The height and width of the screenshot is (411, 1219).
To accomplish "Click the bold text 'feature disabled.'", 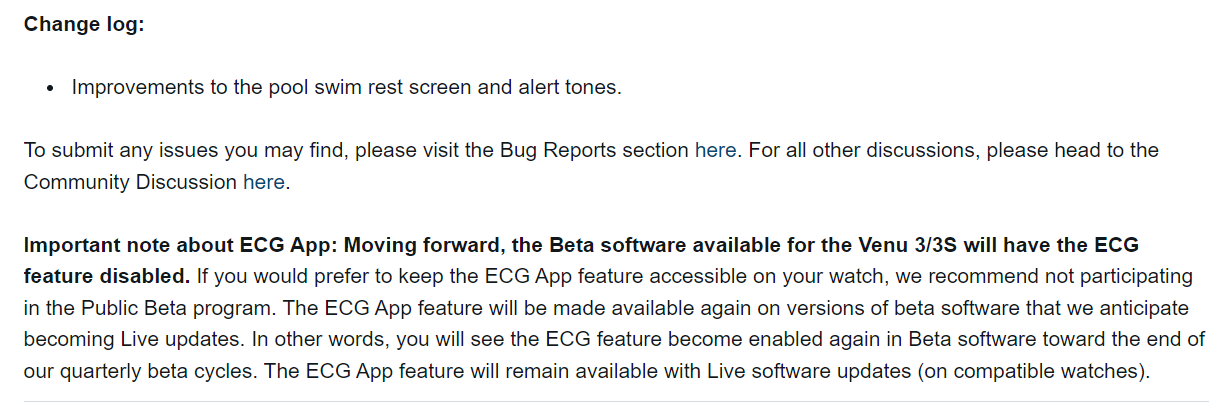I will click(107, 276).
